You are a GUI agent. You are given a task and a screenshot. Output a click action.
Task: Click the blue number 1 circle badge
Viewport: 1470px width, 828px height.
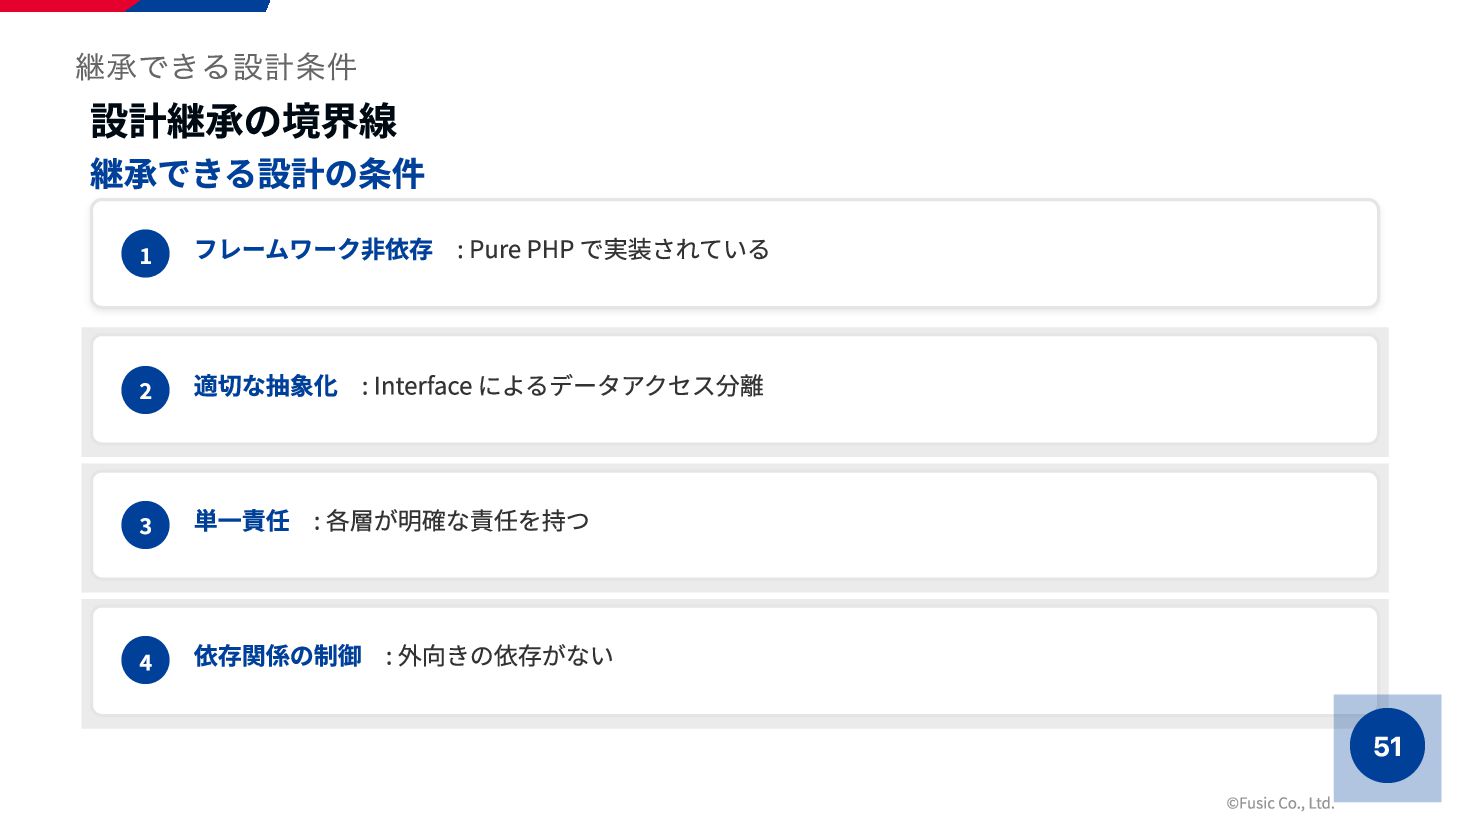point(145,254)
